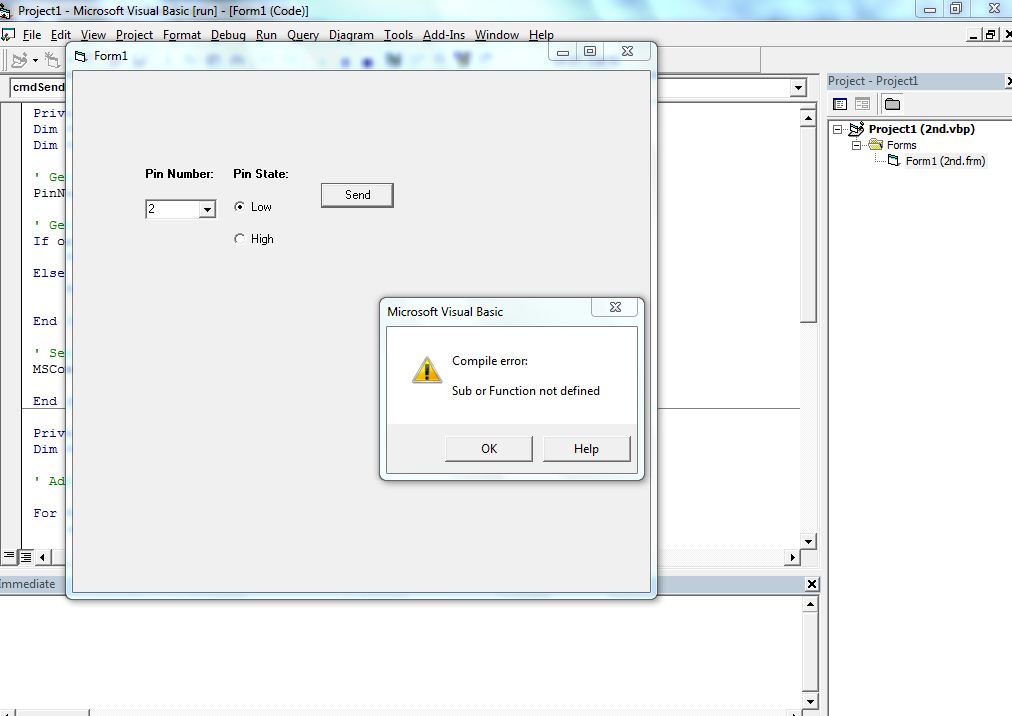This screenshot has width=1012, height=716.
Task: Click the Form1 window title bar icon
Action: click(81, 57)
